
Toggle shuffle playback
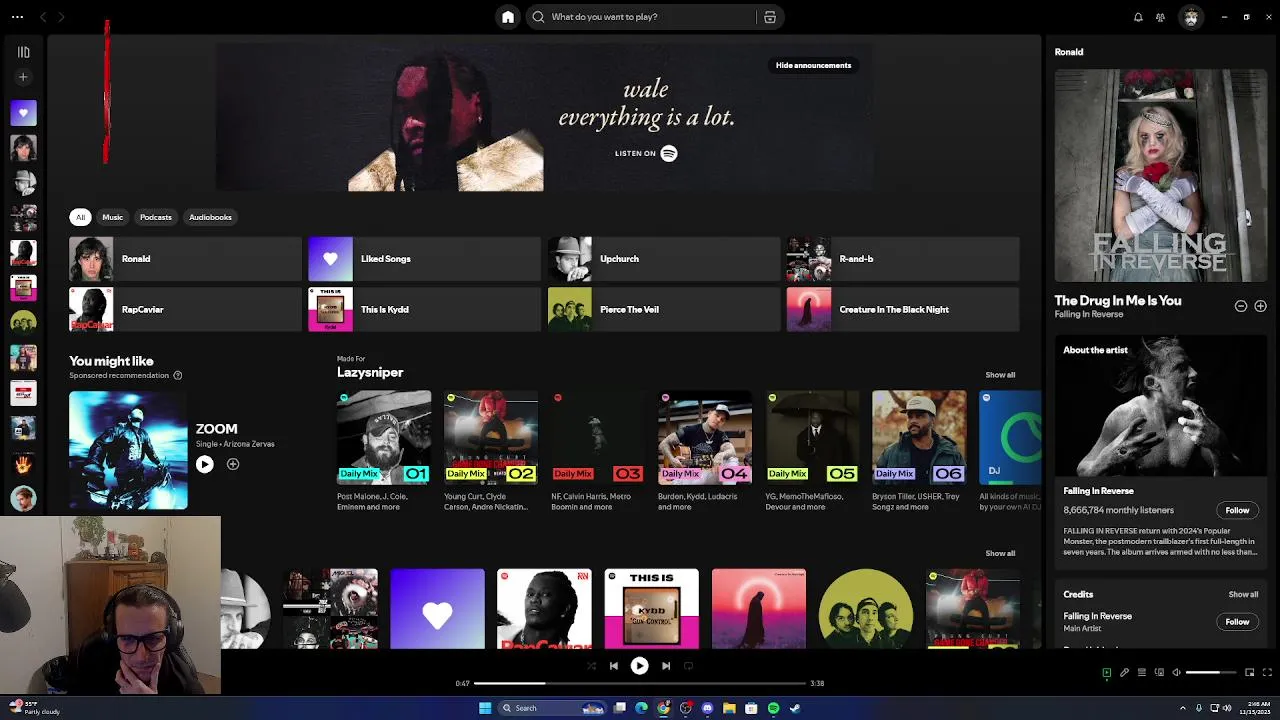pos(591,666)
